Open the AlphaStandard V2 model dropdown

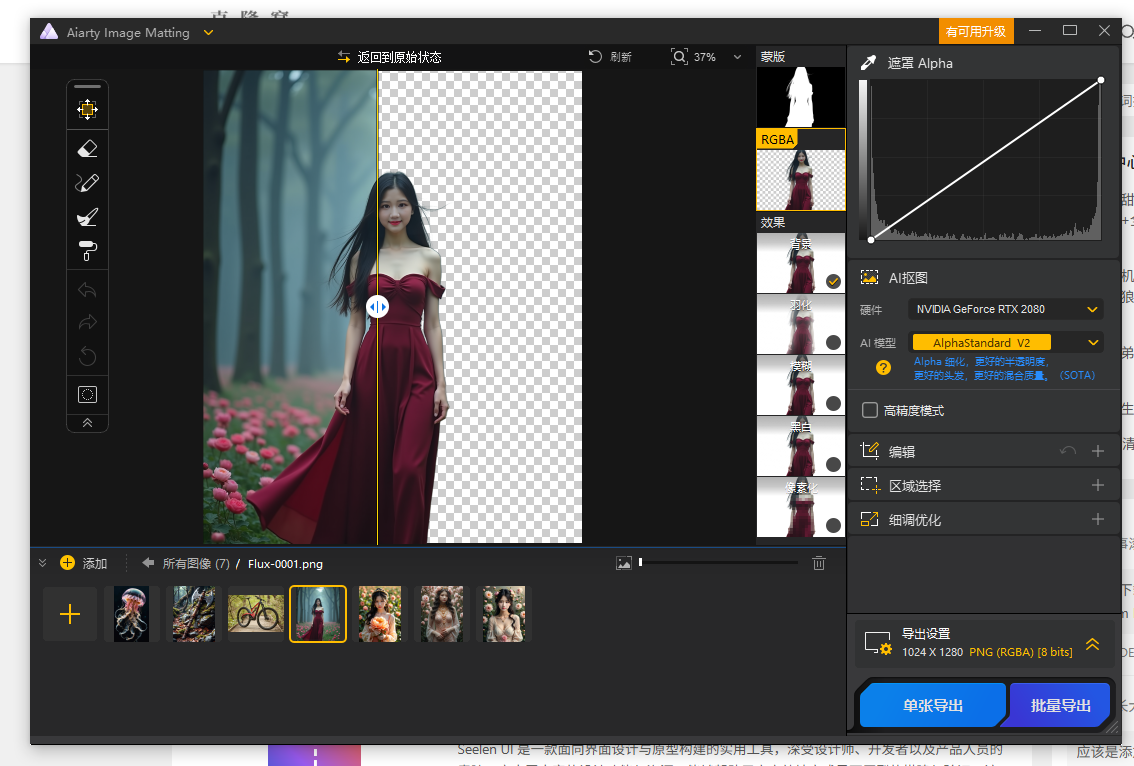pos(1005,342)
